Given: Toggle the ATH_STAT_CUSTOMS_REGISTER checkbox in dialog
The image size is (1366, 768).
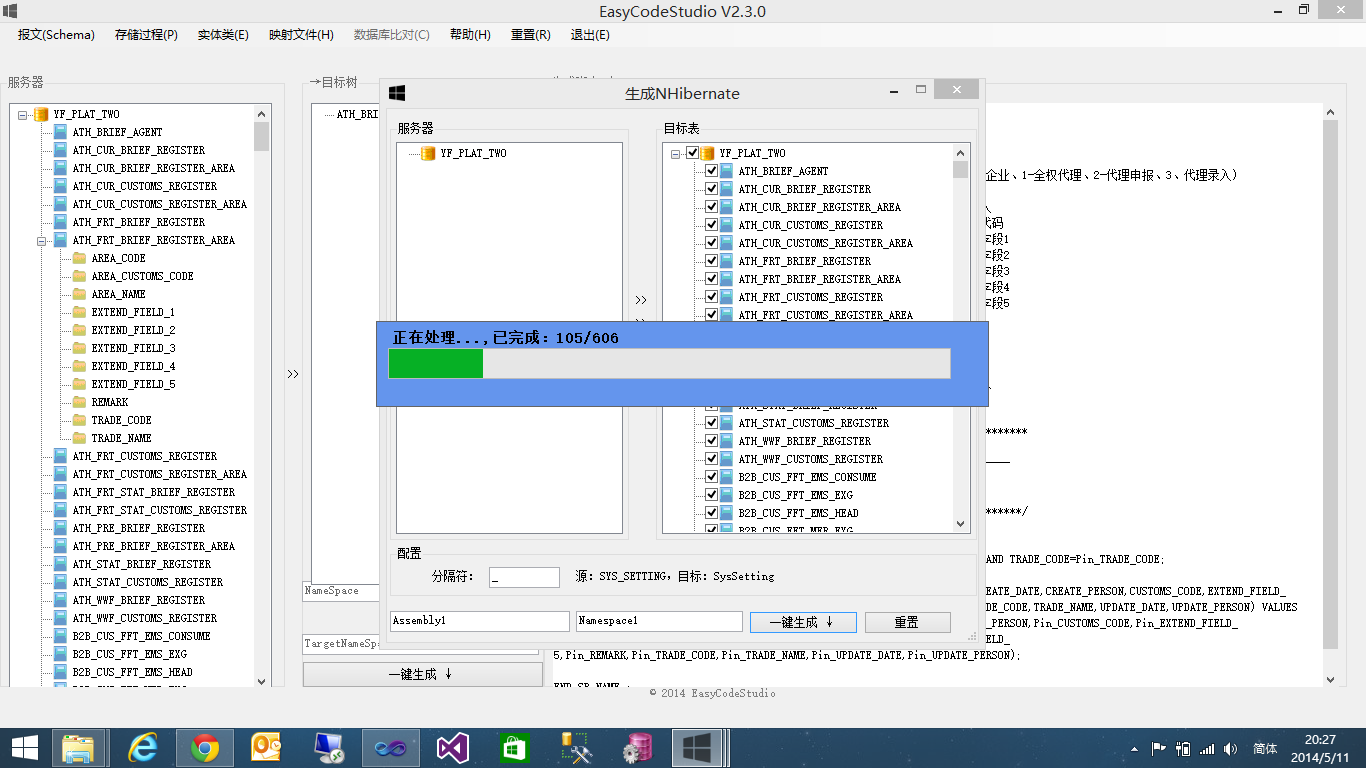Looking at the screenshot, I should coord(712,423).
